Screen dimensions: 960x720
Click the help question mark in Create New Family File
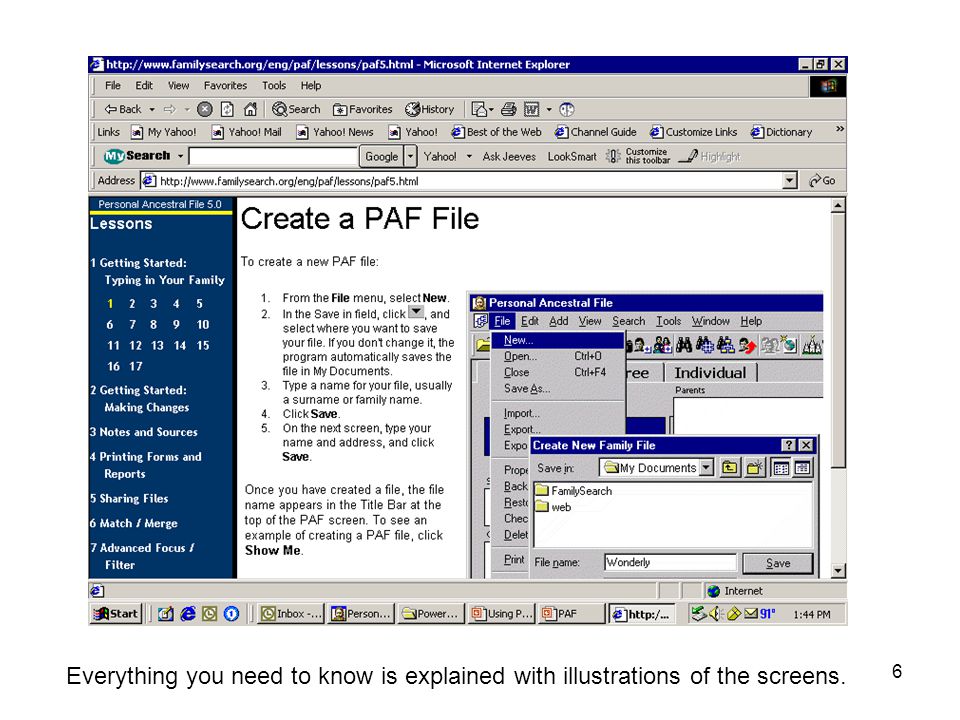click(x=789, y=445)
